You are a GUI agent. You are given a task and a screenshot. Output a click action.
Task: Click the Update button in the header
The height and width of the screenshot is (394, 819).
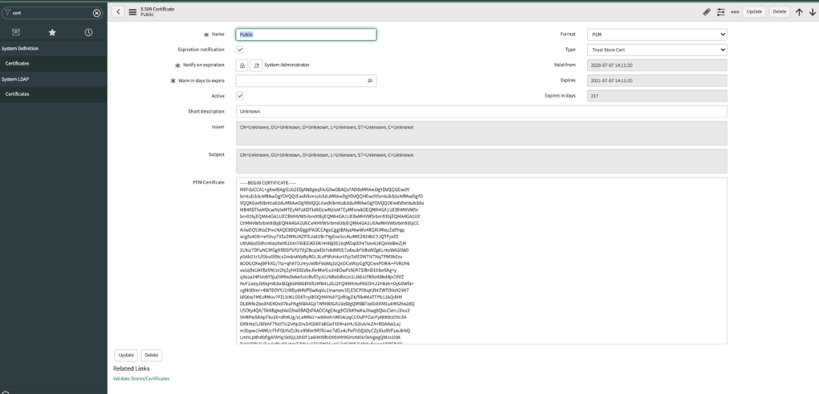[754, 11]
